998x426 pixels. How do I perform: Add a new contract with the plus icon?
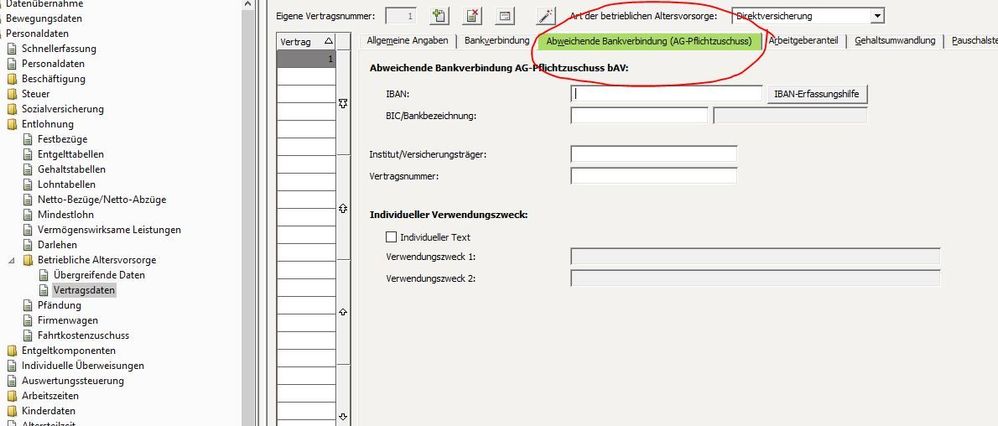pyautogui.click(x=439, y=16)
